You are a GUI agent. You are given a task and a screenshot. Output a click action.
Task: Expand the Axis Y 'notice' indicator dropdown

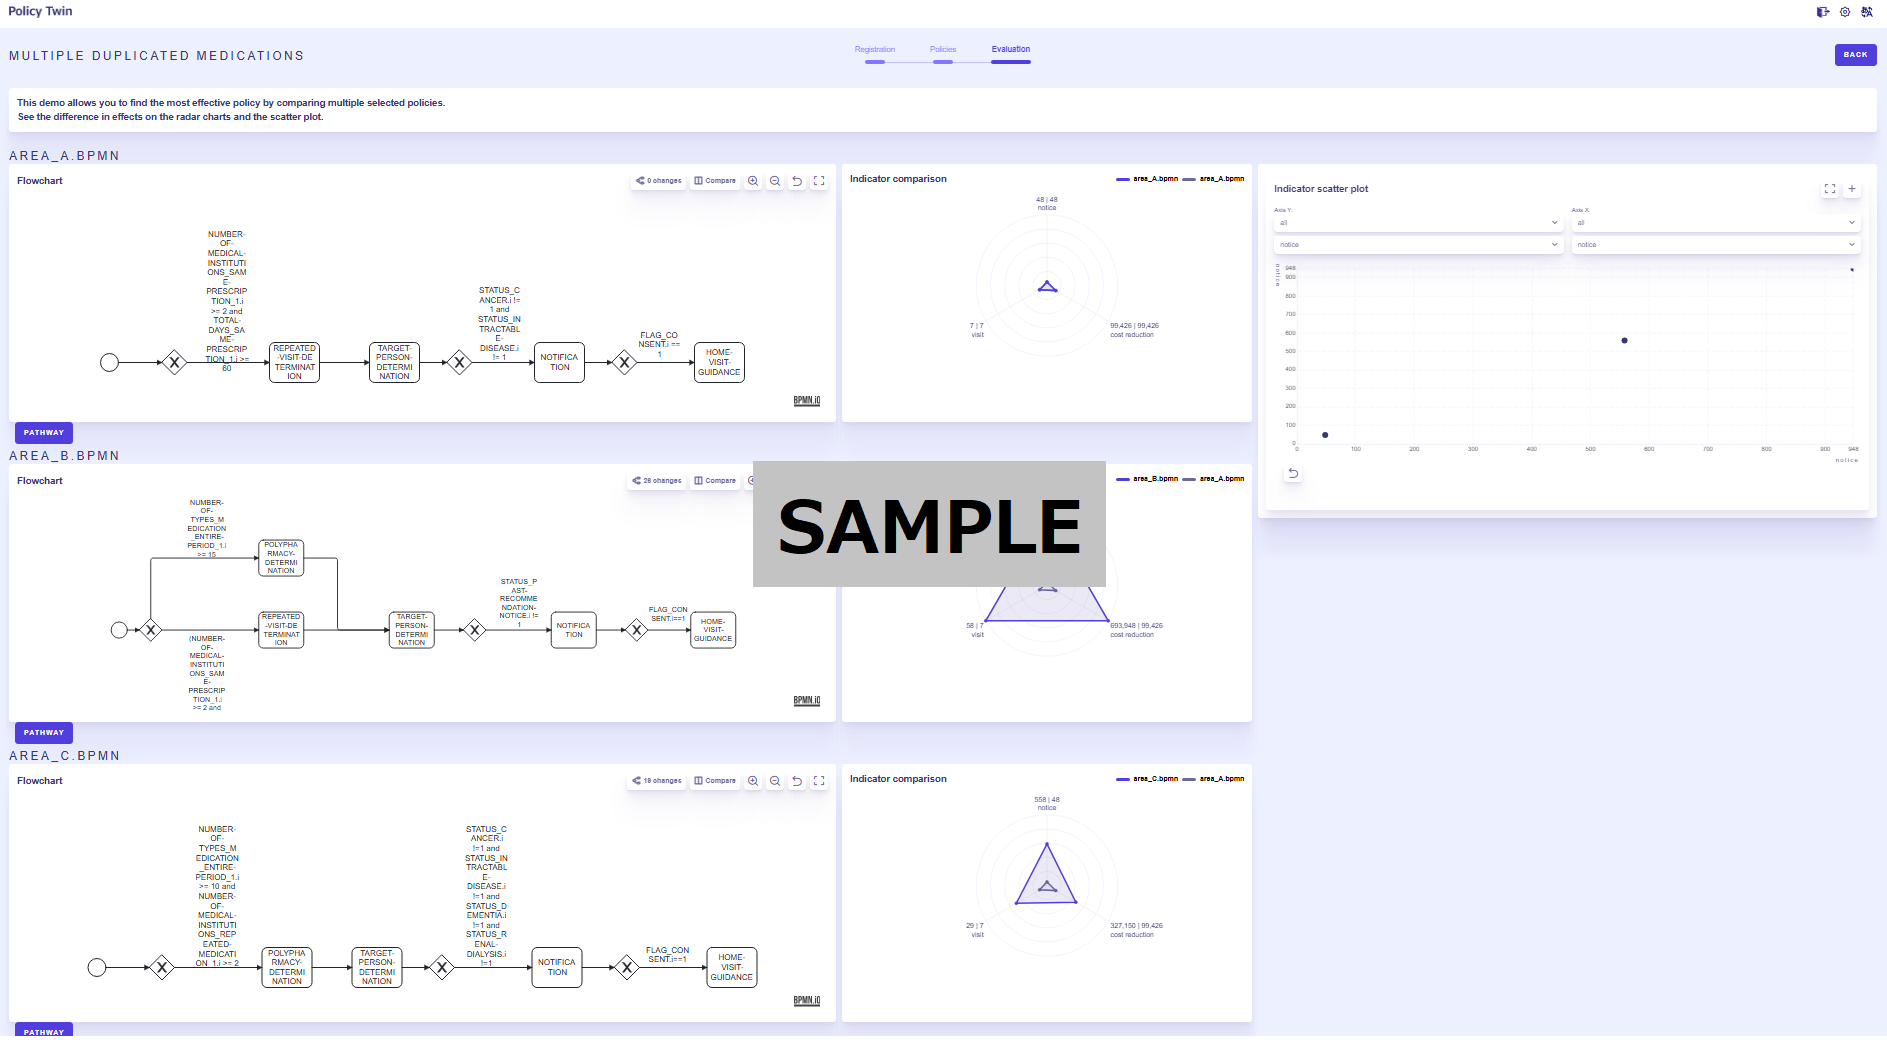click(x=1417, y=245)
